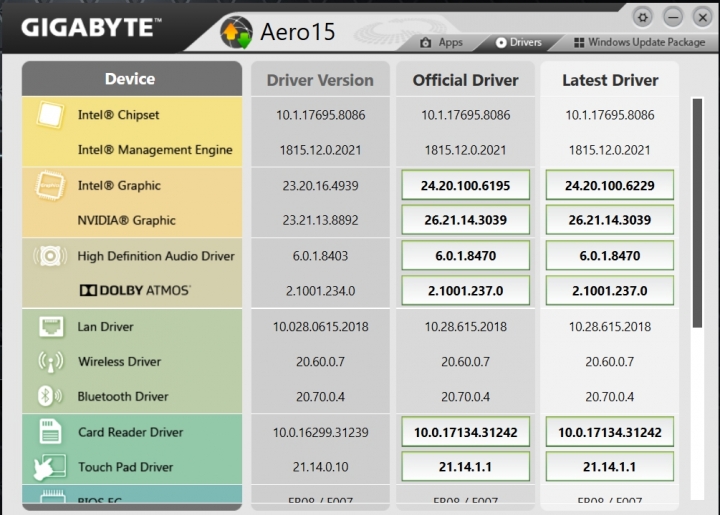
Task: Click the vertical scrollbar on the driver list
Action: 697,212
